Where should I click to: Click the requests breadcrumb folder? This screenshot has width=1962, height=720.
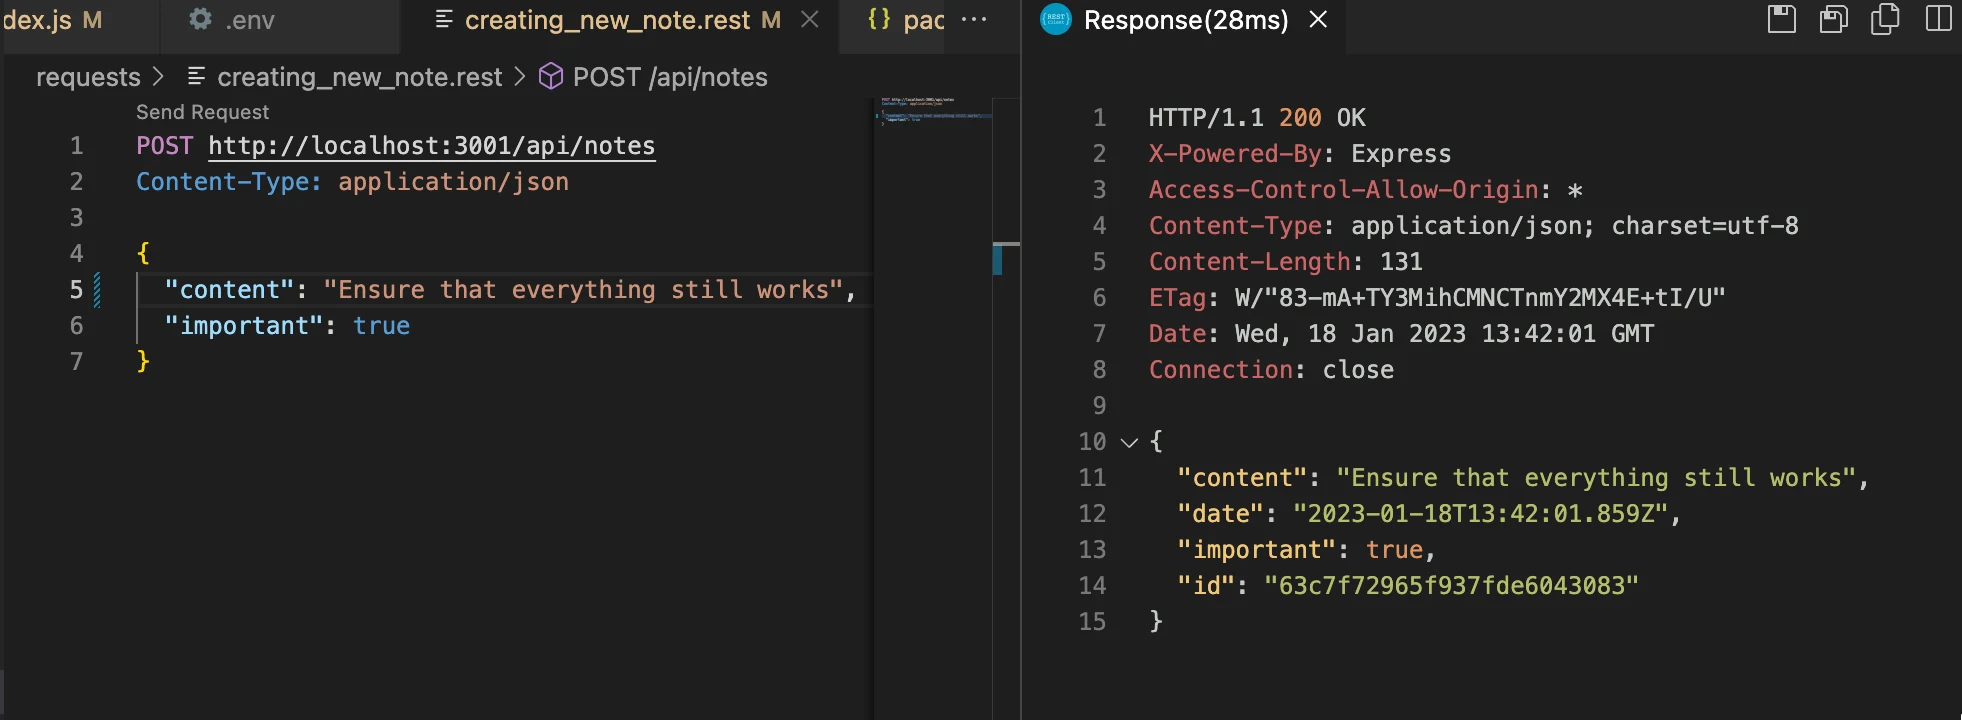coord(88,77)
